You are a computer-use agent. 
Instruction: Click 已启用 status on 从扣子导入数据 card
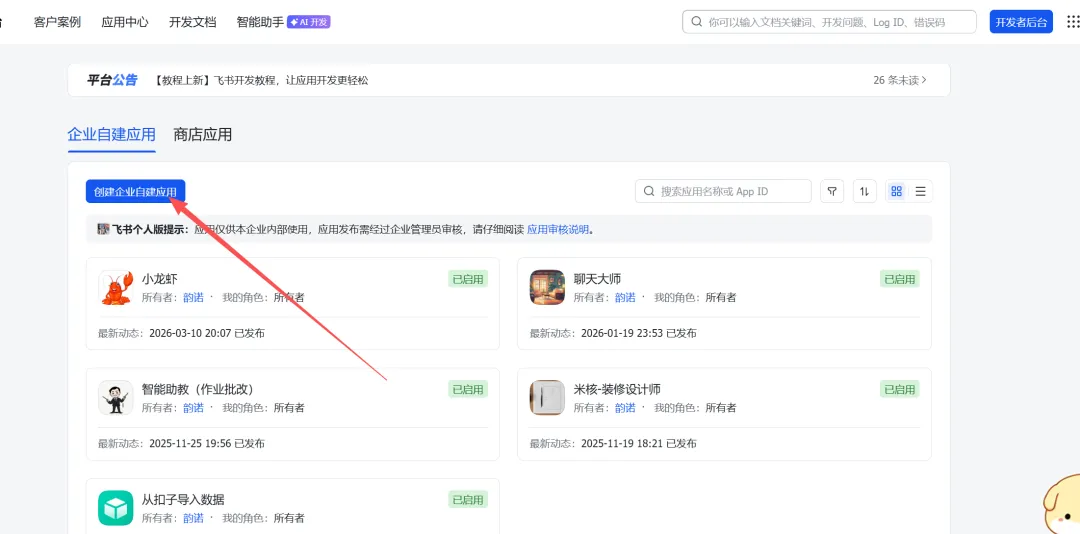[x=468, y=500]
